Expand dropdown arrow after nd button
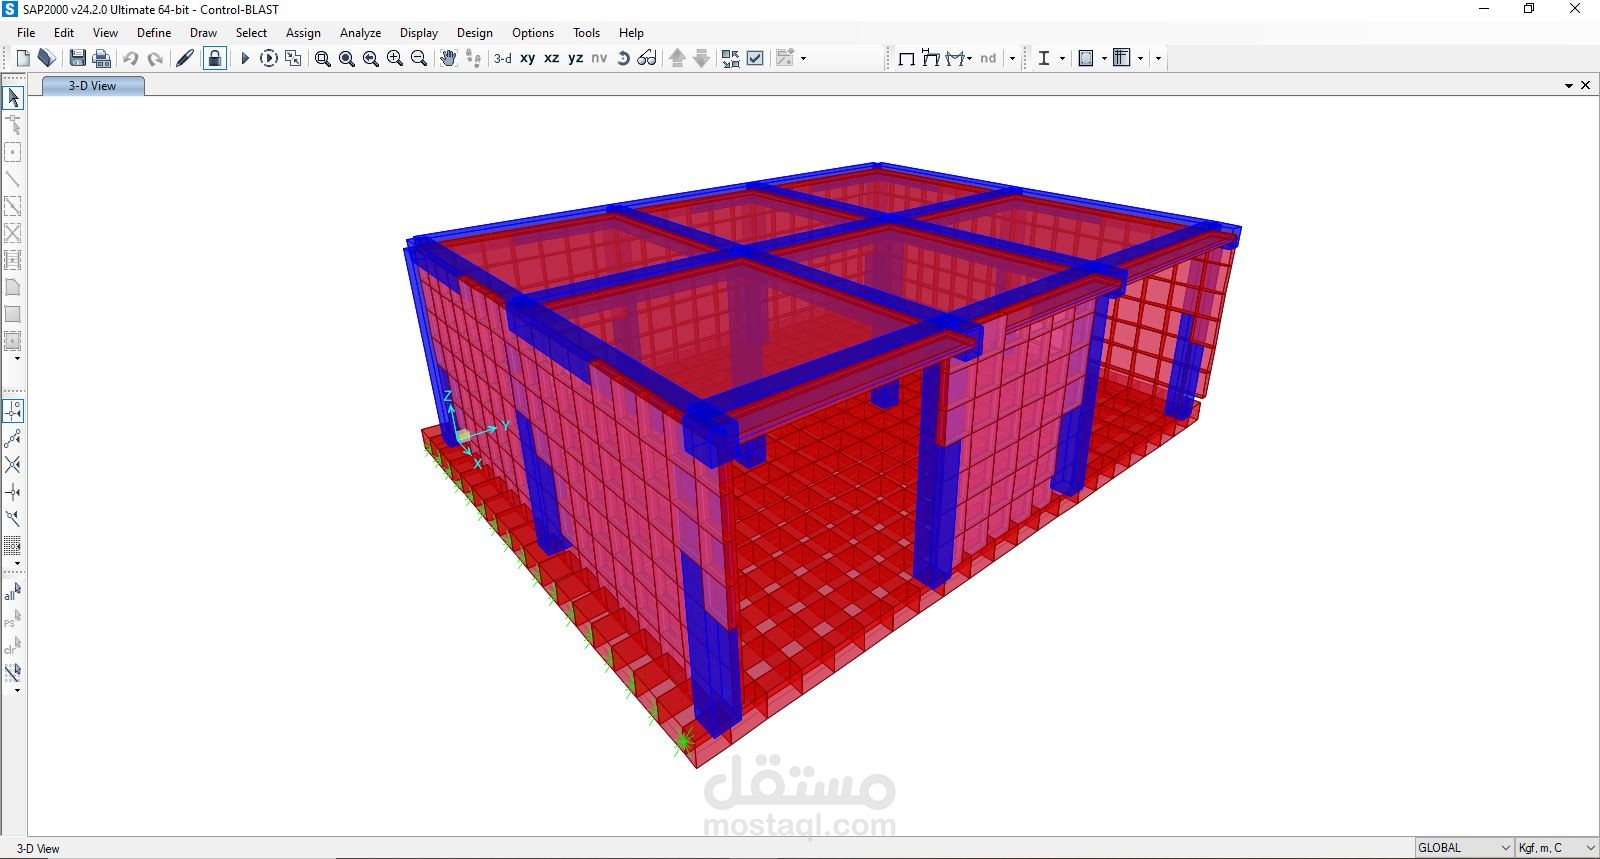The height and width of the screenshot is (859, 1600). [x=1012, y=58]
